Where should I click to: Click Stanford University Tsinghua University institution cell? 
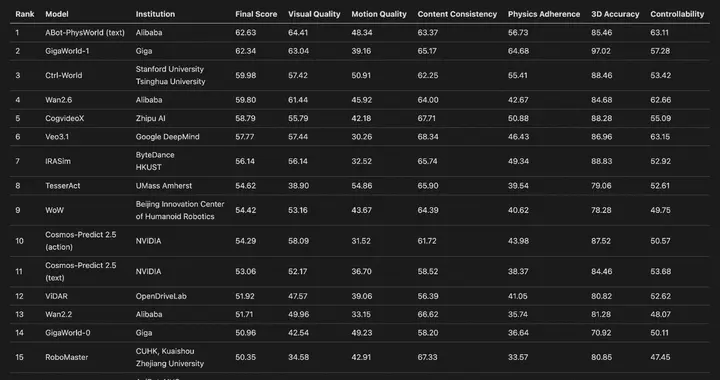(170, 75)
